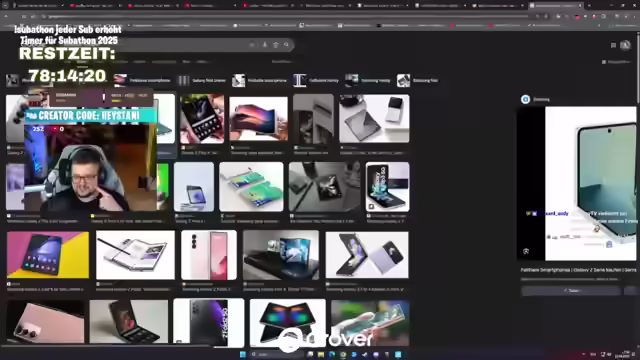Select the Galaxy Fold phone filter chip

(x=202, y=80)
